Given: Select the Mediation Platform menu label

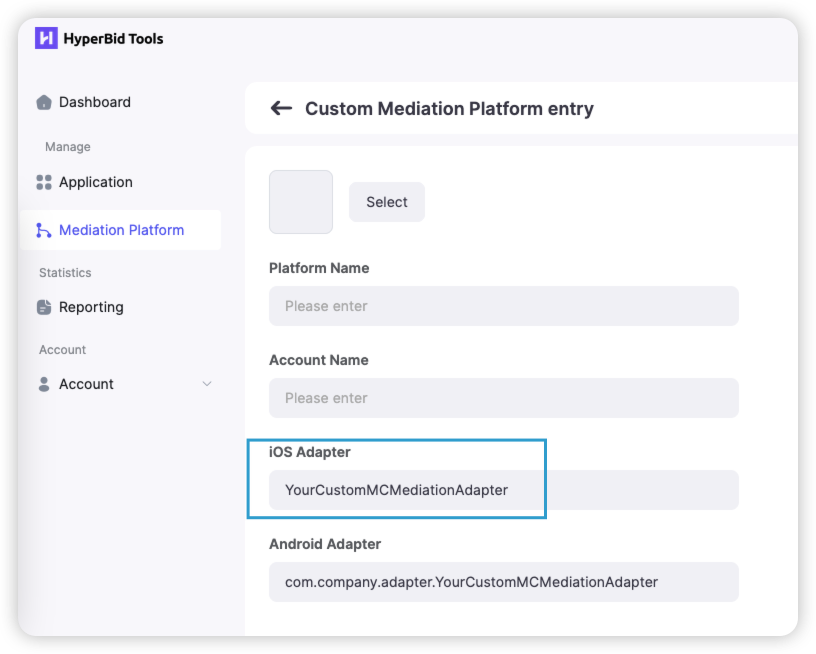Looking at the screenshot, I should coord(121,230).
